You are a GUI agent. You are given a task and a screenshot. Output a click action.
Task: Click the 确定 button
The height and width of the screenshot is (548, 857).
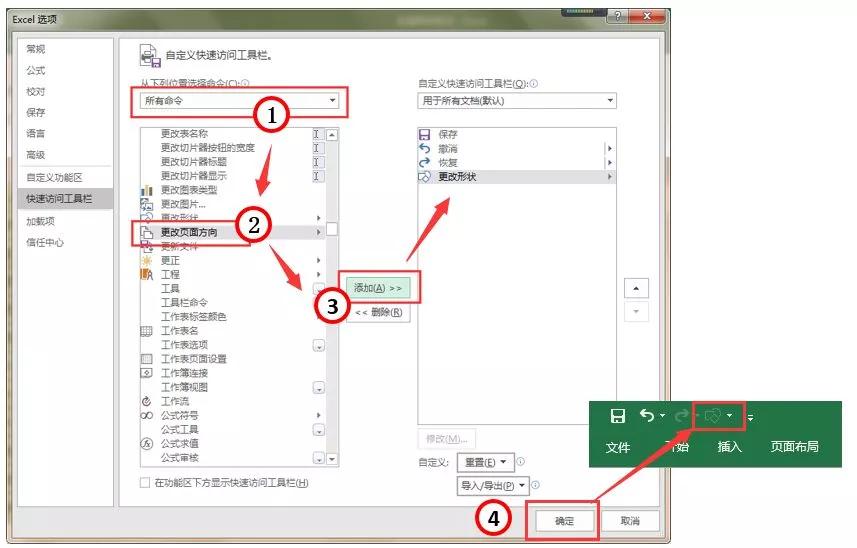pyautogui.click(x=565, y=521)
